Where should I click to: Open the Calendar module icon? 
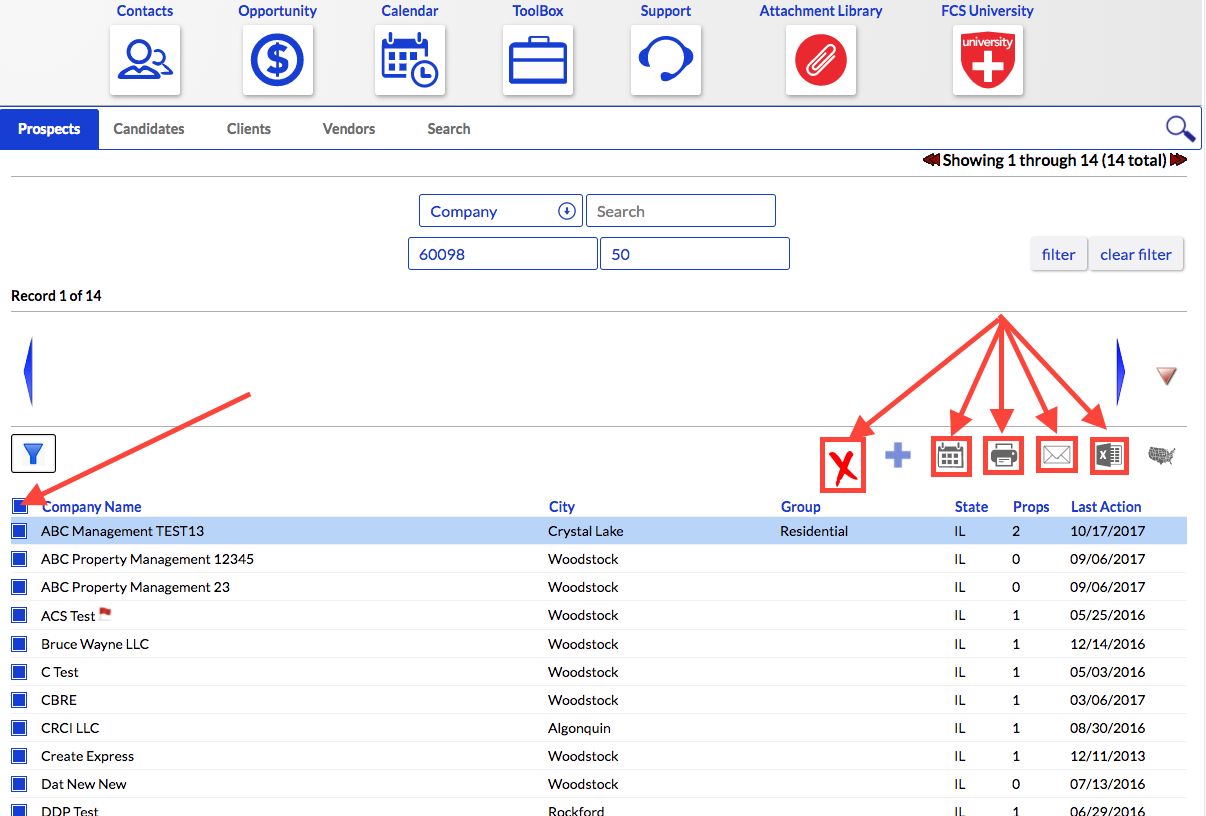point(410,60)
